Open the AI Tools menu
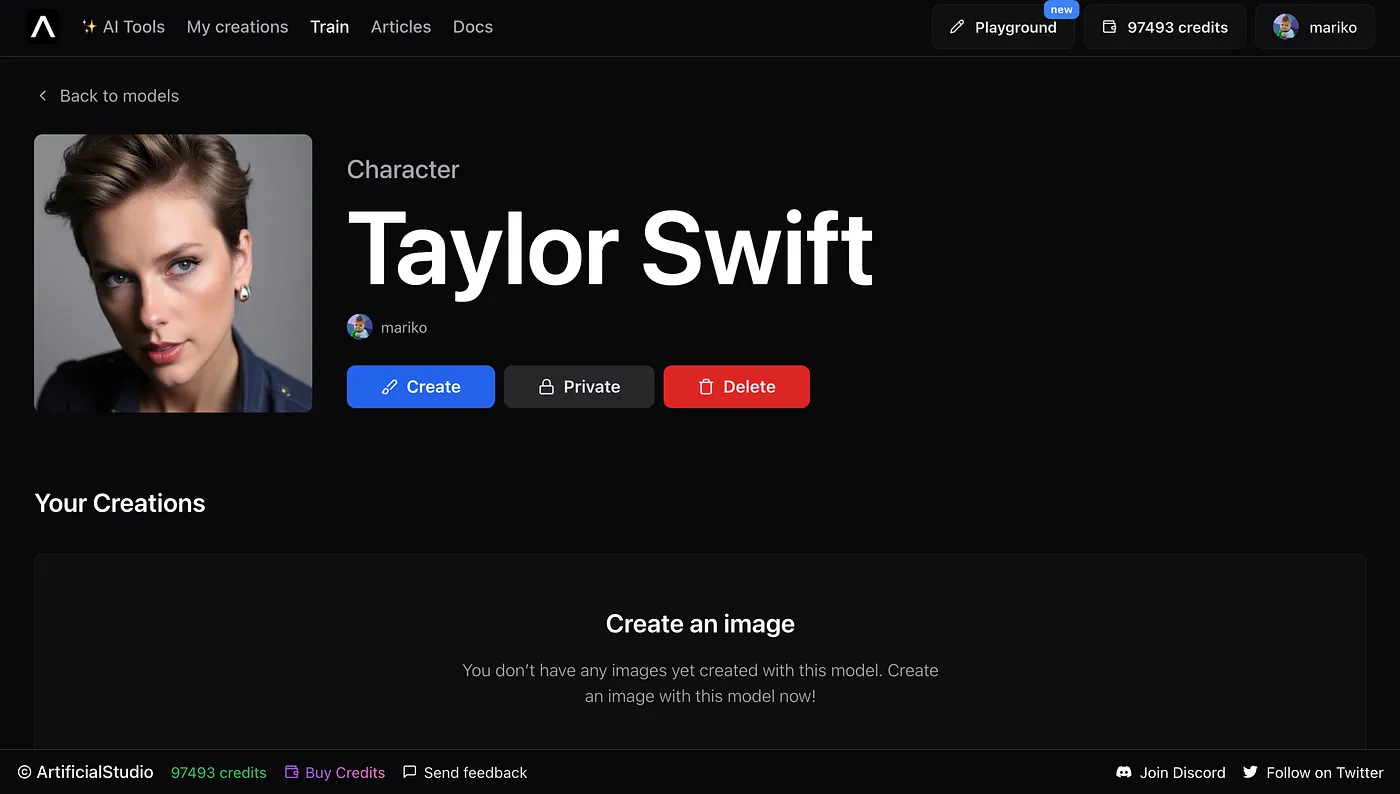 pos(123,27)
